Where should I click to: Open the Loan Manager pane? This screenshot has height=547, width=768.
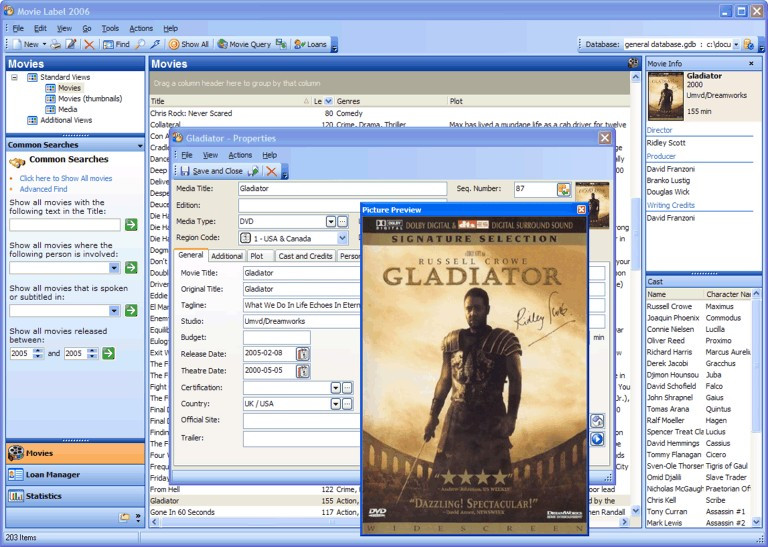tap(75, 475)
